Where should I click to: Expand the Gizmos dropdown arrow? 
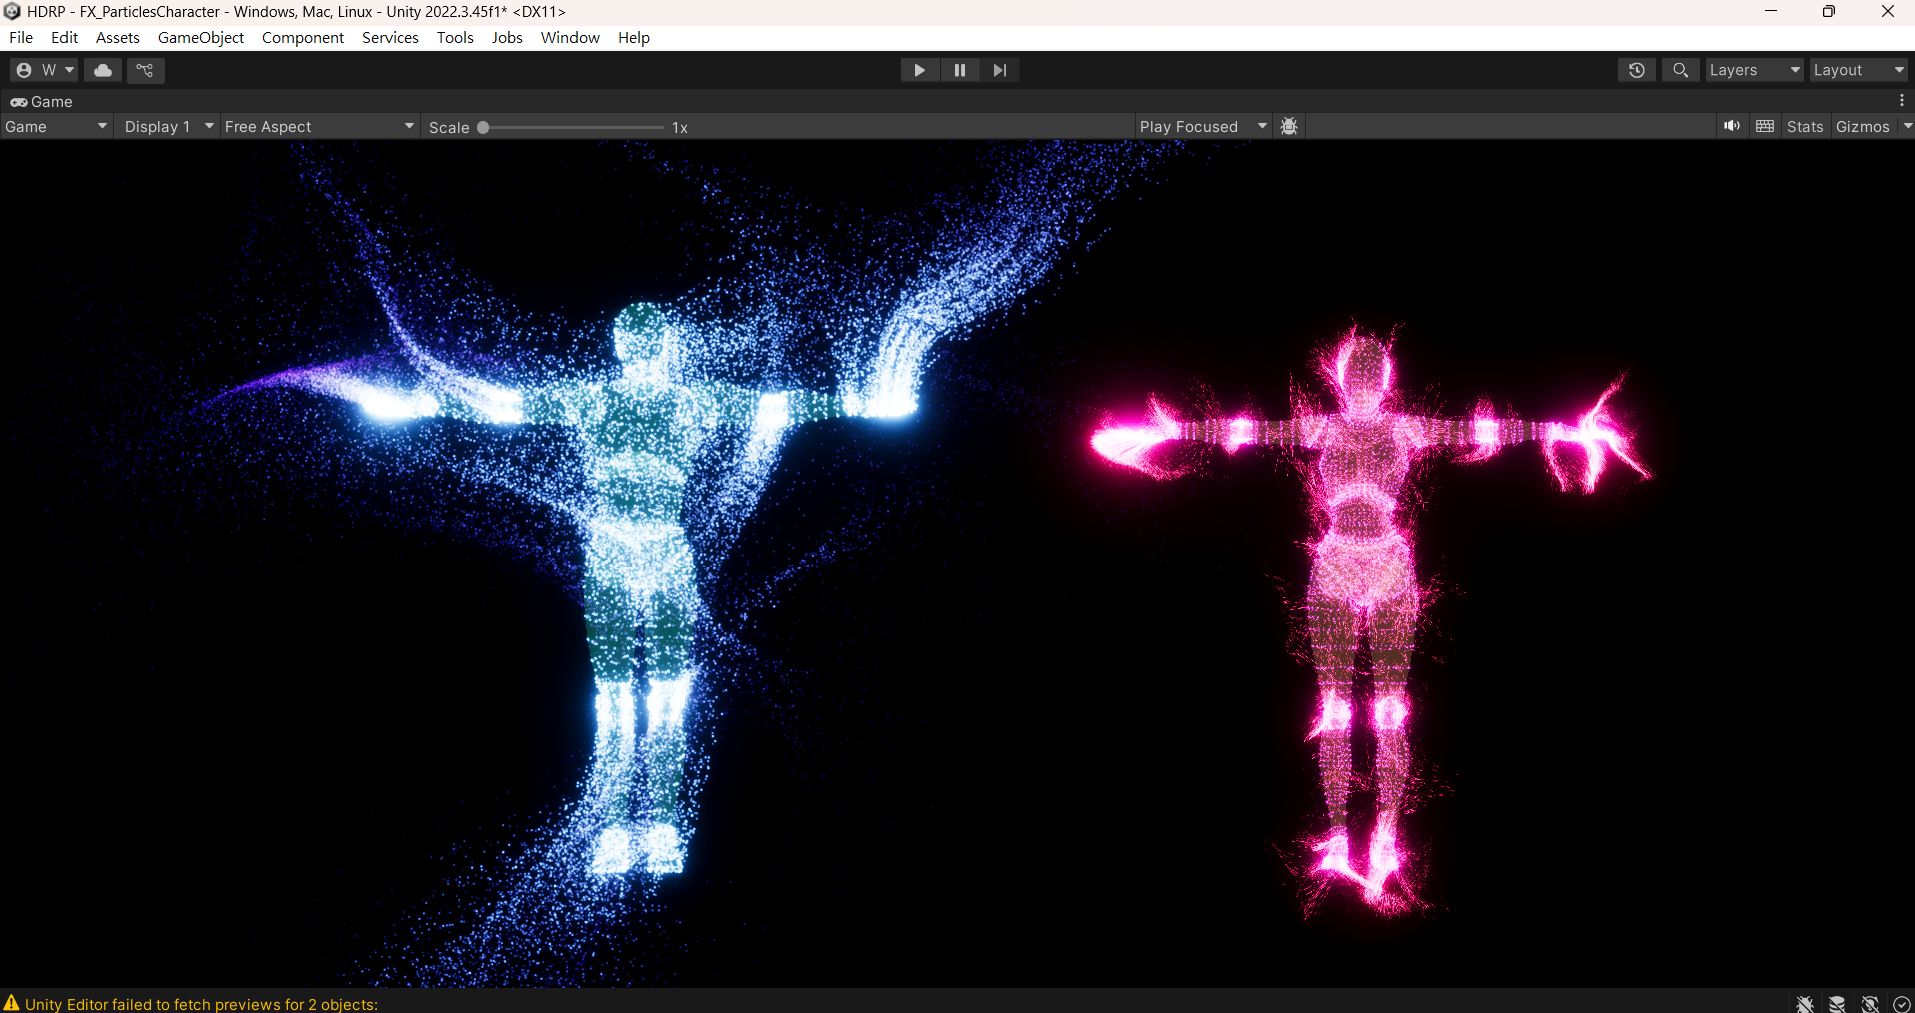1907,126
